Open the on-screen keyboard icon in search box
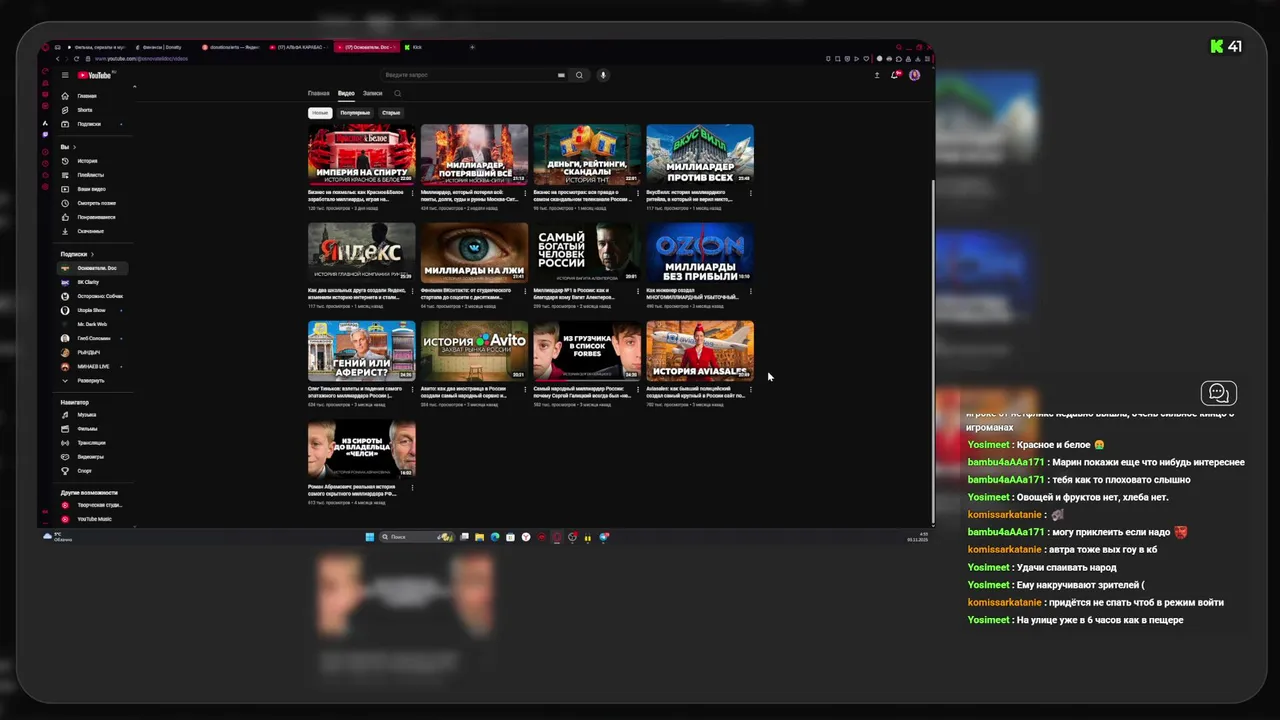The height and width of the screenshot is (720, 1280). coord(561,75)
